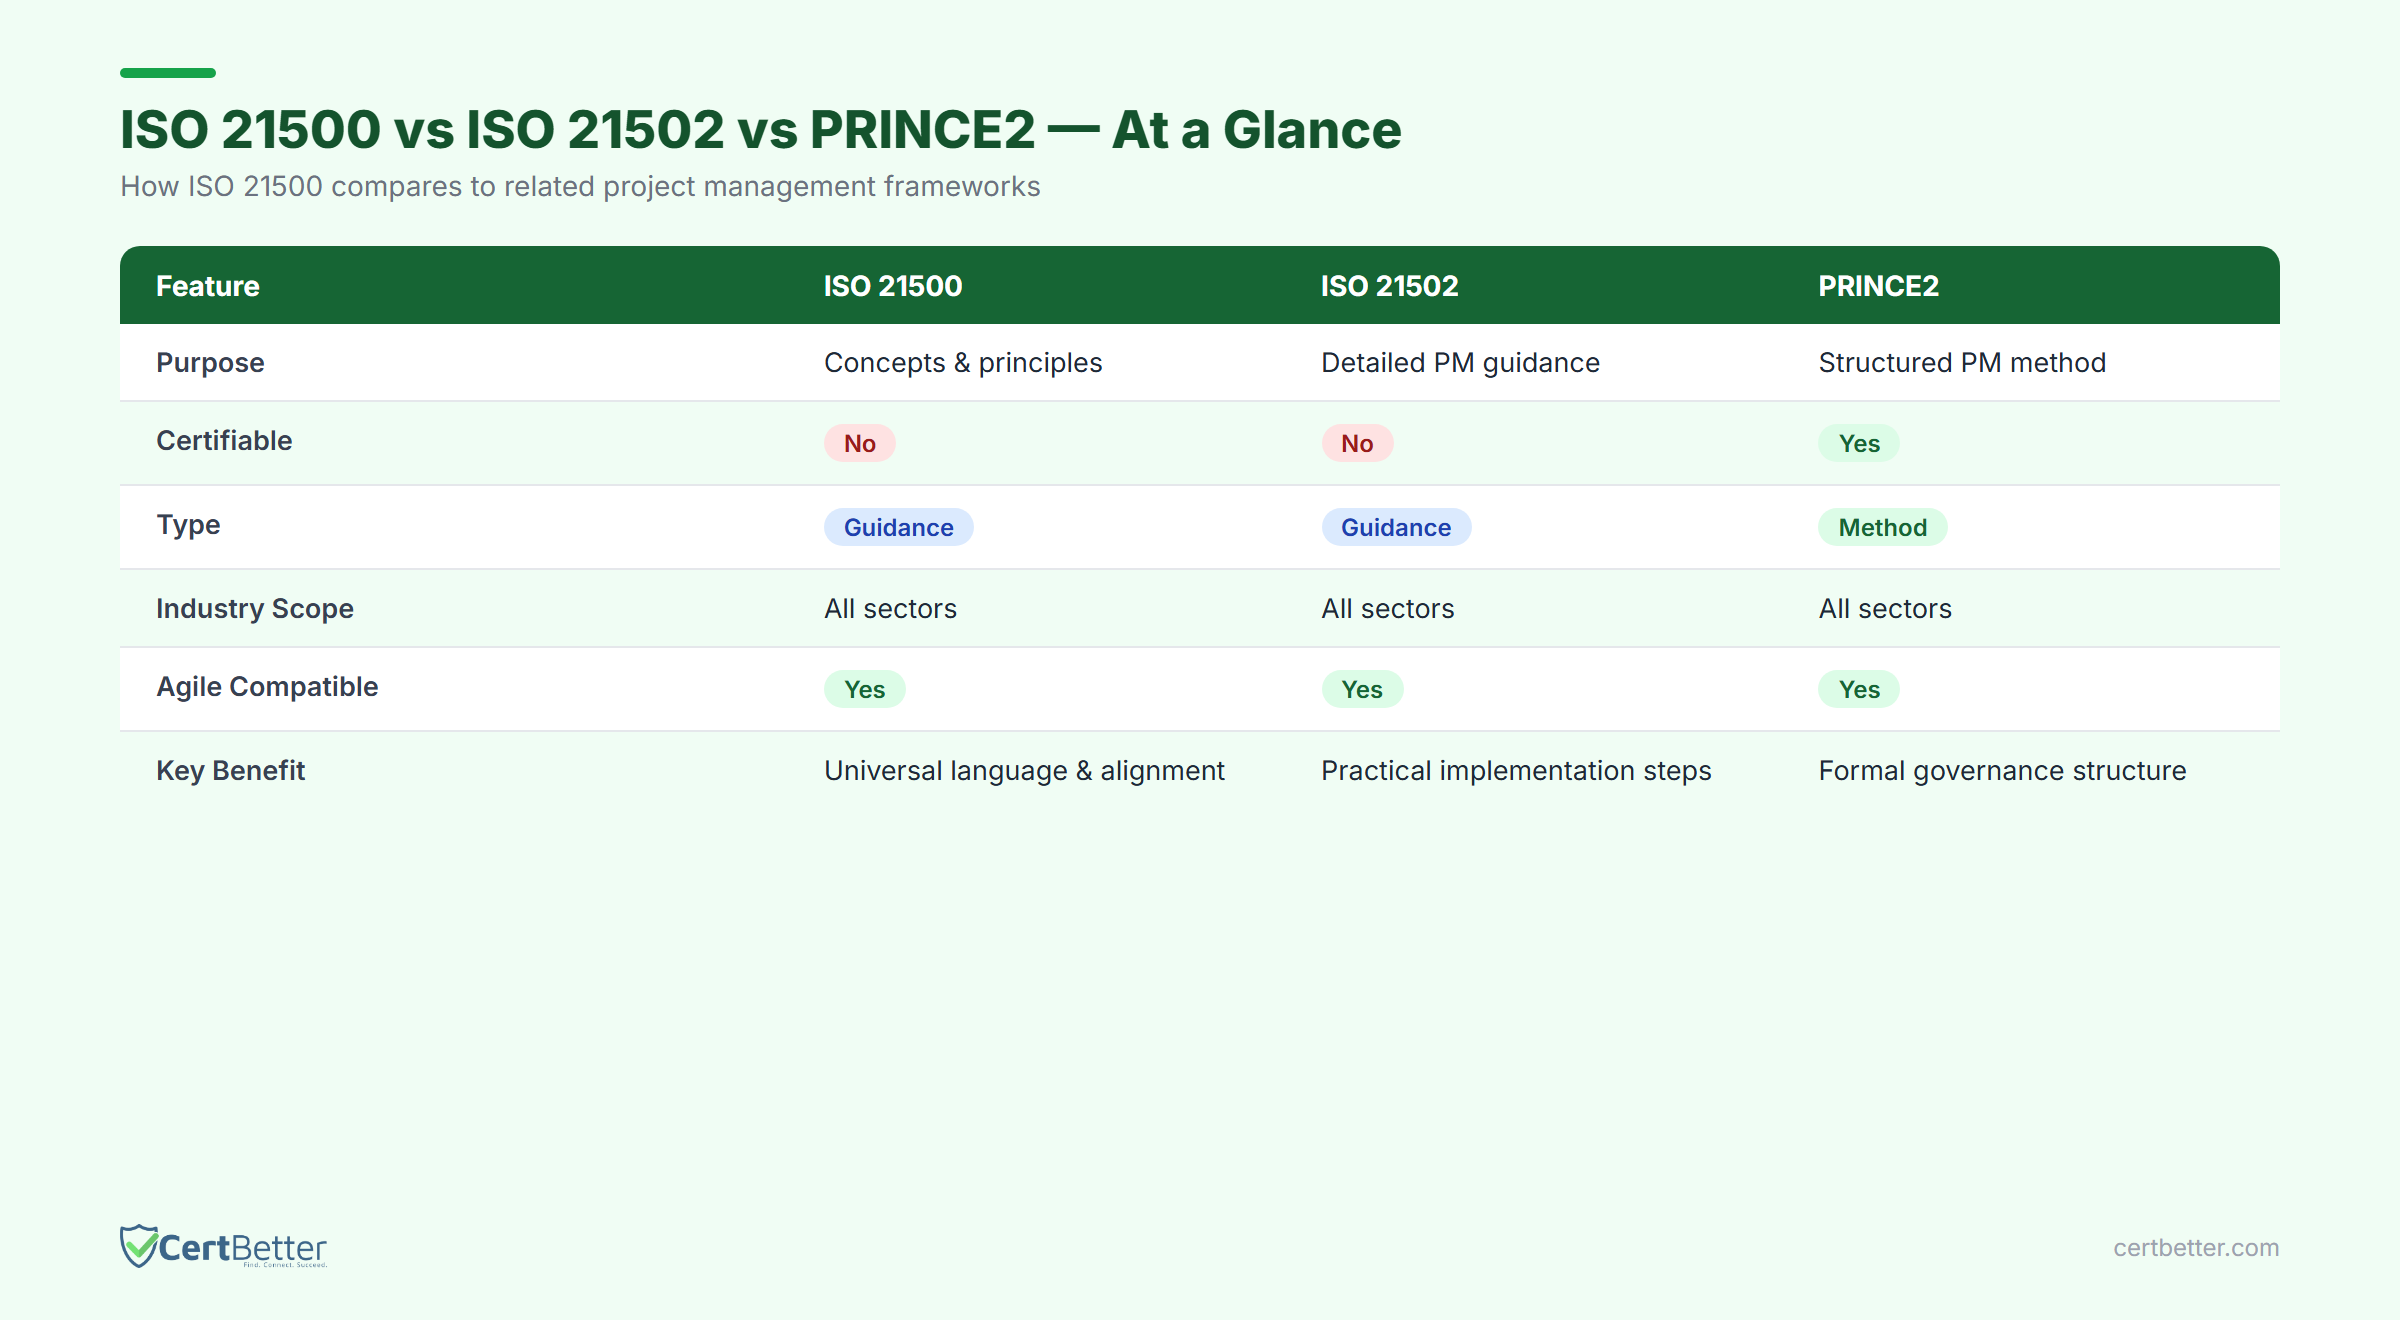
Task: Click the 'Practical implementation steps' cell
Action: 1516,771
